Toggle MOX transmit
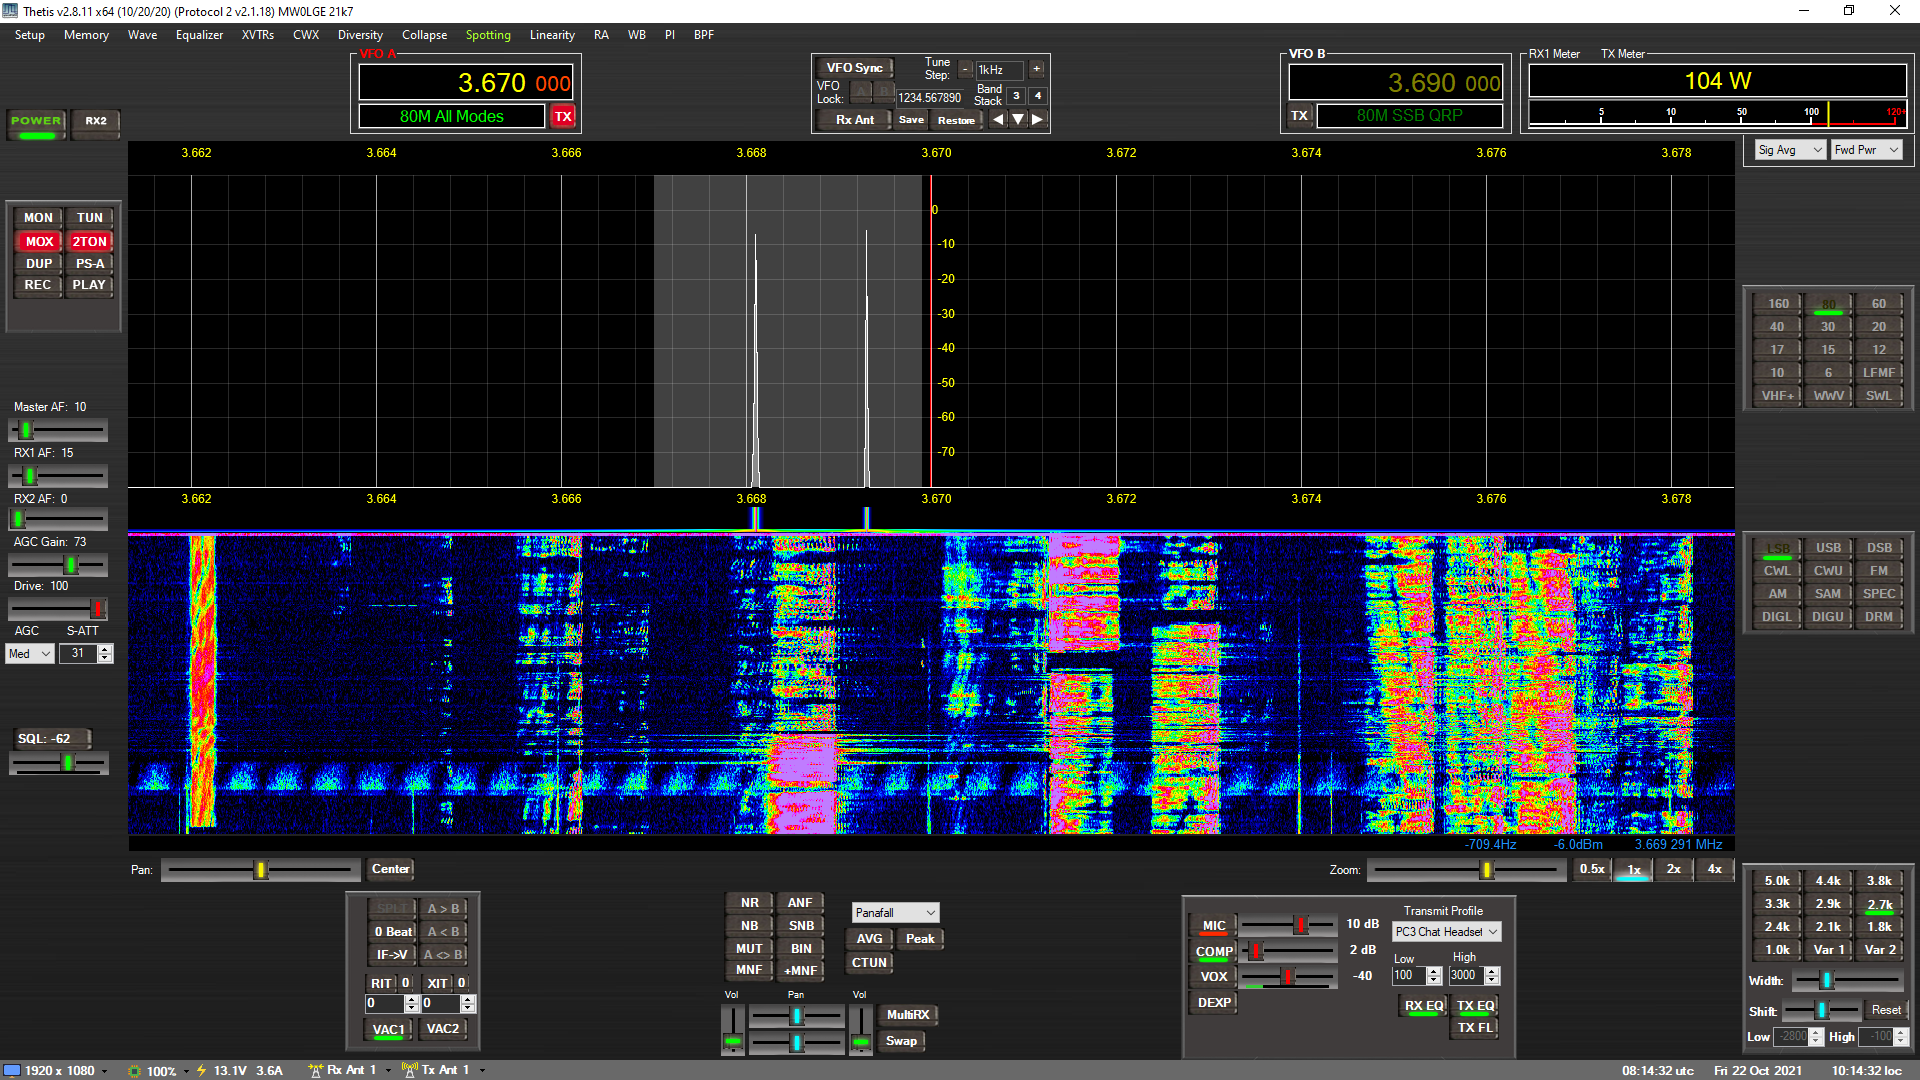This screenshot has width=1920, height=1080. (x=39, y=241)
